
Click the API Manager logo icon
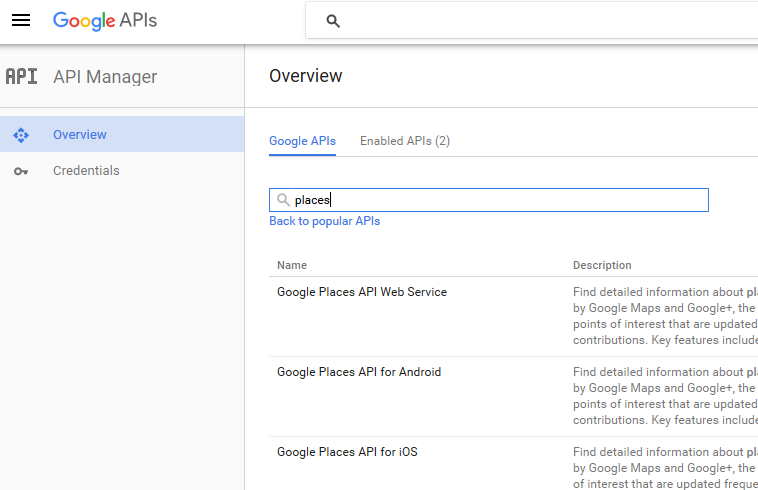[22, 77]
